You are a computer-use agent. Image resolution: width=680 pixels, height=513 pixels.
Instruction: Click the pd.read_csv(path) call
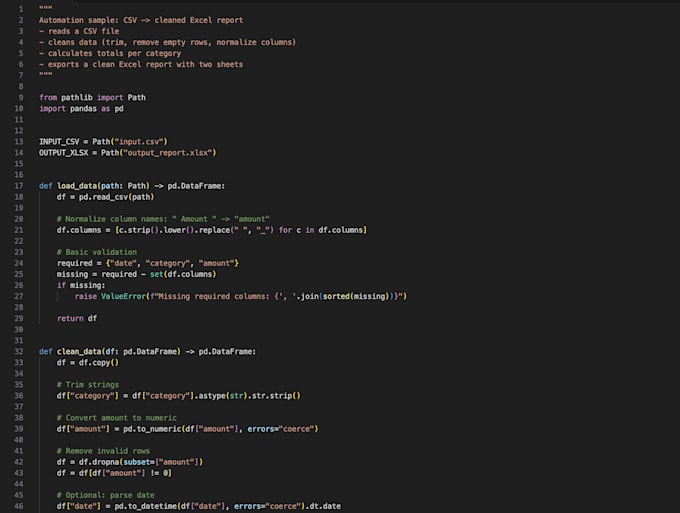(x=116, y=197)
